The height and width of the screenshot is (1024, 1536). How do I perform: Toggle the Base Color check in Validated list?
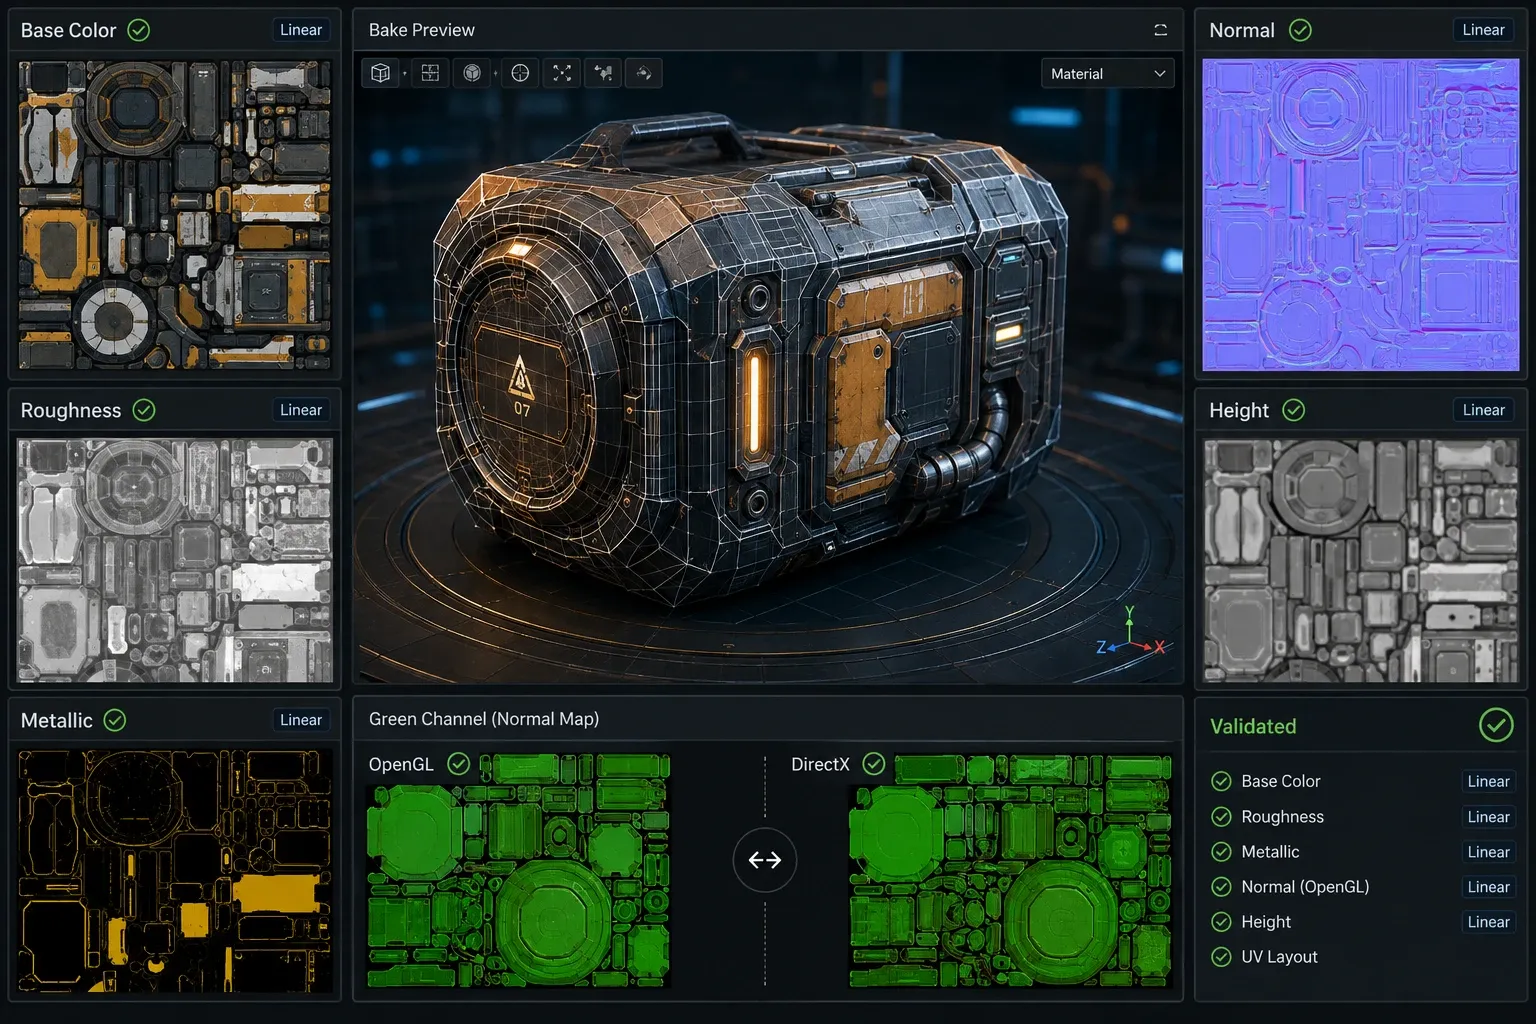click(1221, 781)
